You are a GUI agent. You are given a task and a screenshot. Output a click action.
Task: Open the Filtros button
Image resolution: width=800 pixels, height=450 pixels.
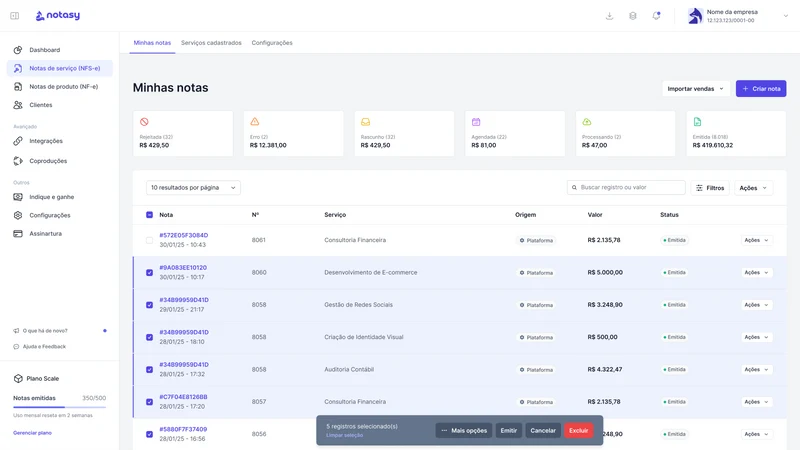click(710, 188)
